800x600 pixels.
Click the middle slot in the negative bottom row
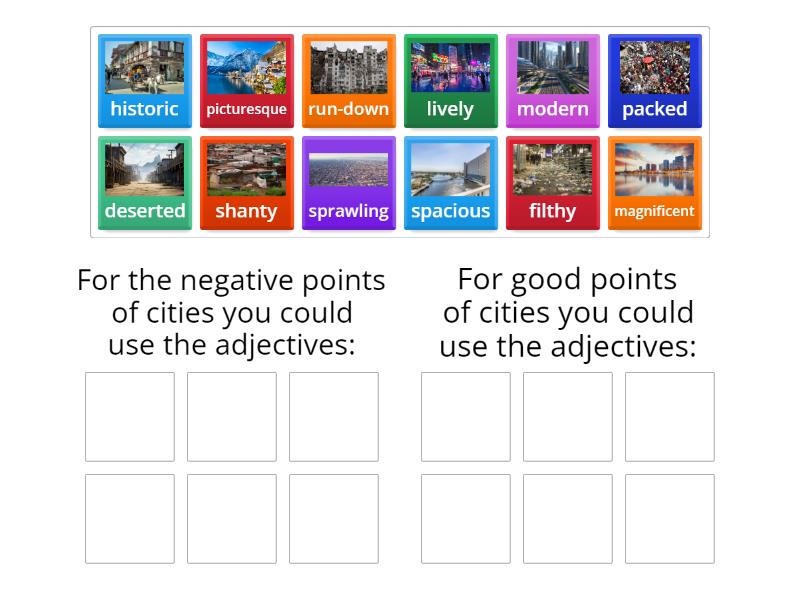[x=232, y=520]
